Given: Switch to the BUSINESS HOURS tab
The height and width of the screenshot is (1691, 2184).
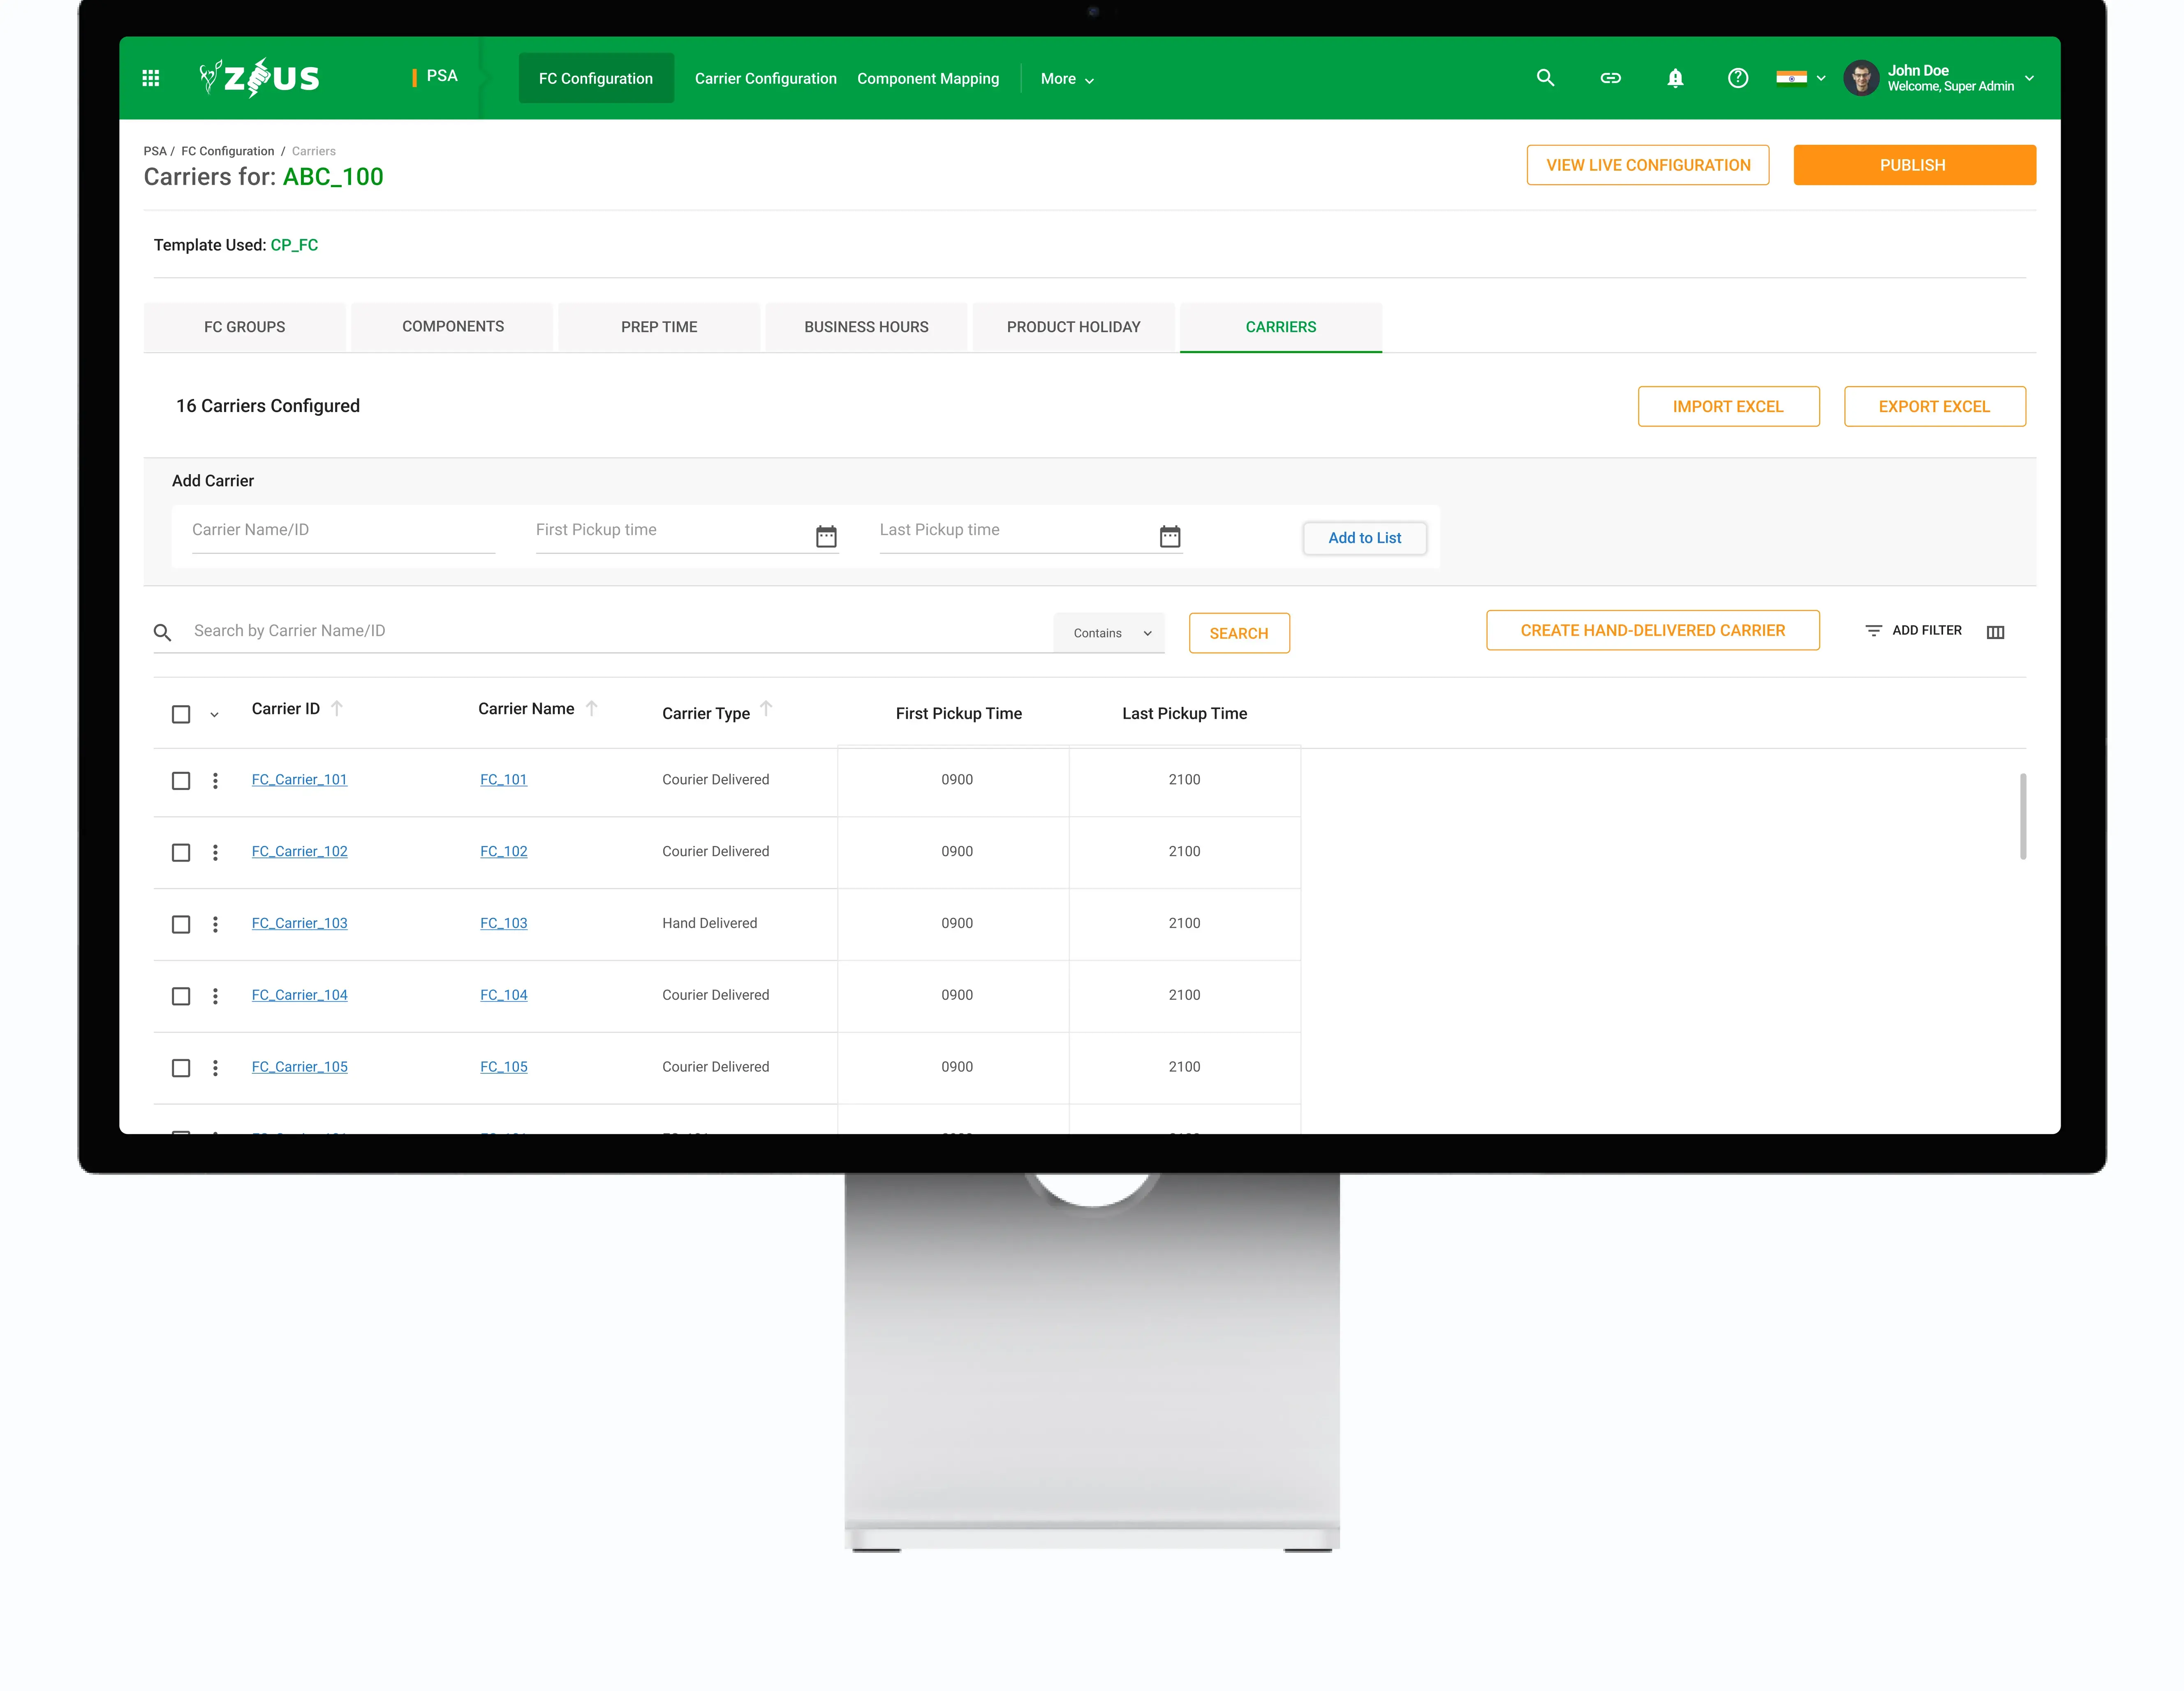Looking at the screenshot, I should coord(866,327).
